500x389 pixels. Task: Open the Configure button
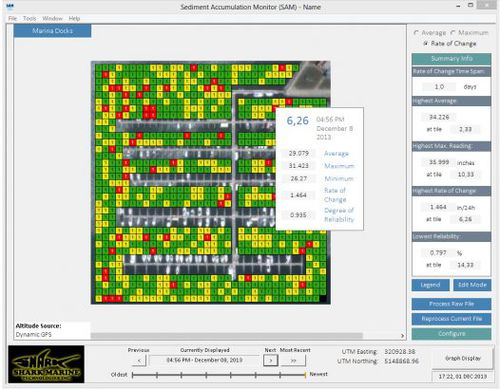click(451, 334)
